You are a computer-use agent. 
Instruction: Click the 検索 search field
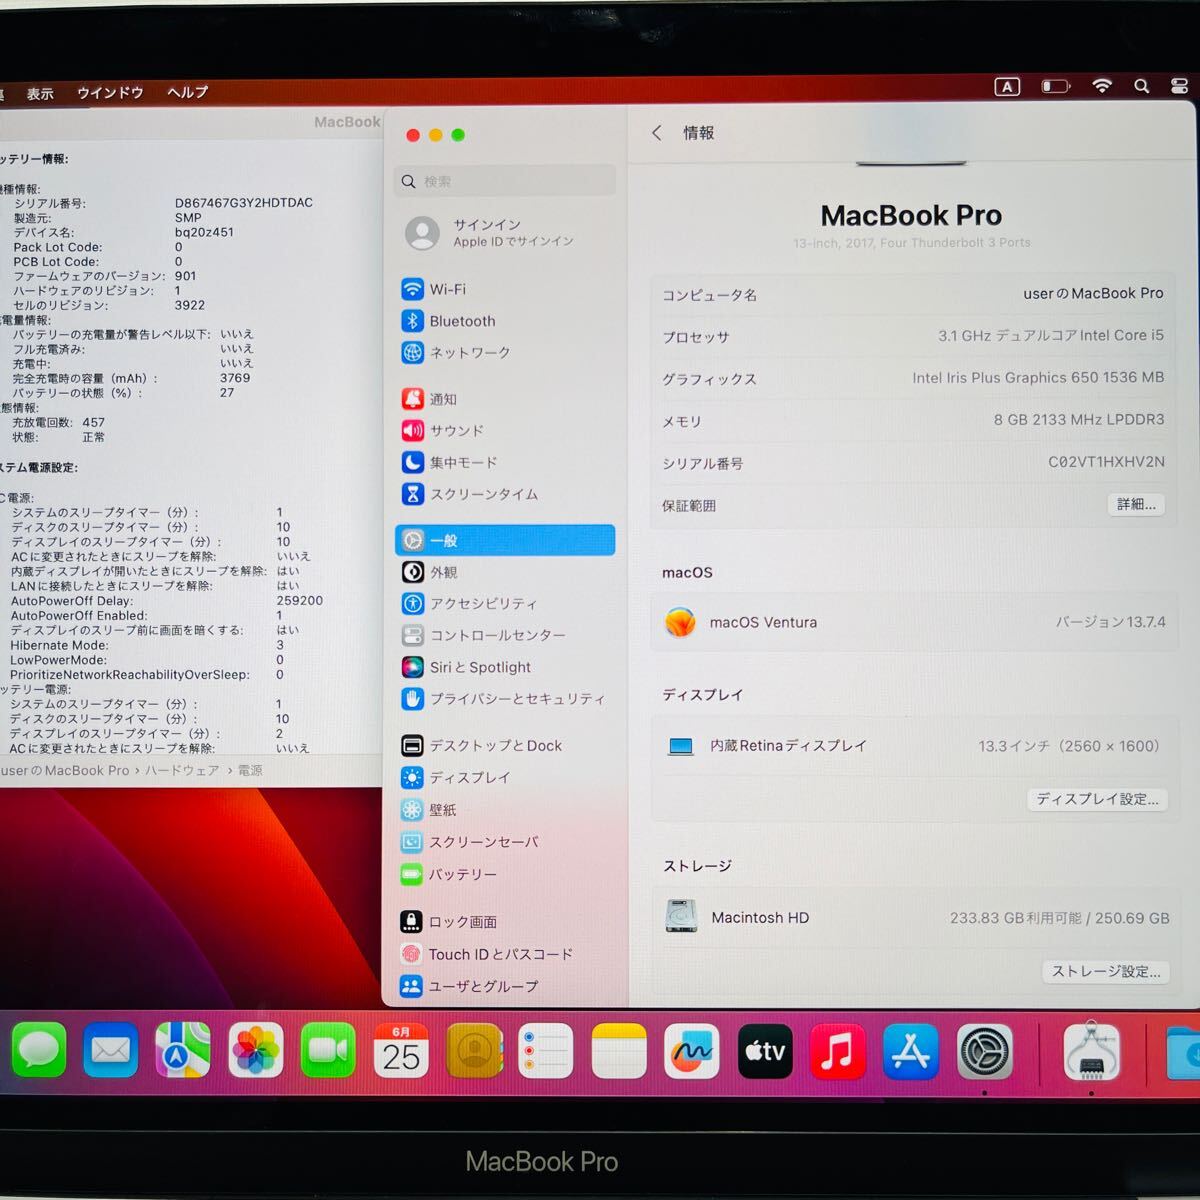[505, 181]
